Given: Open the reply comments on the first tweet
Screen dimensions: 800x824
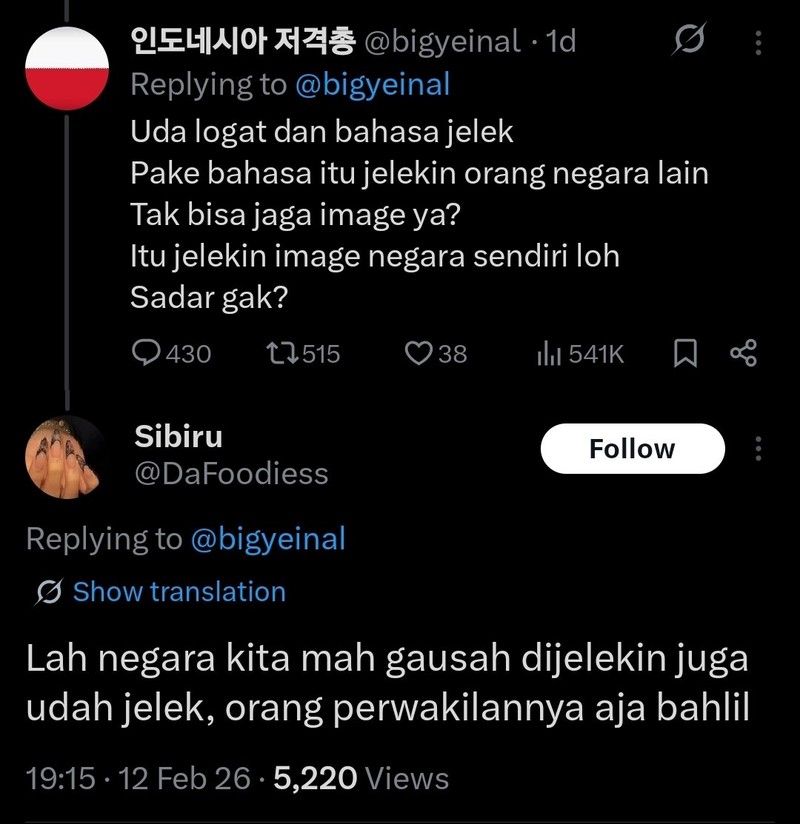Looking at the screenshot, I should tap(148, 353).
